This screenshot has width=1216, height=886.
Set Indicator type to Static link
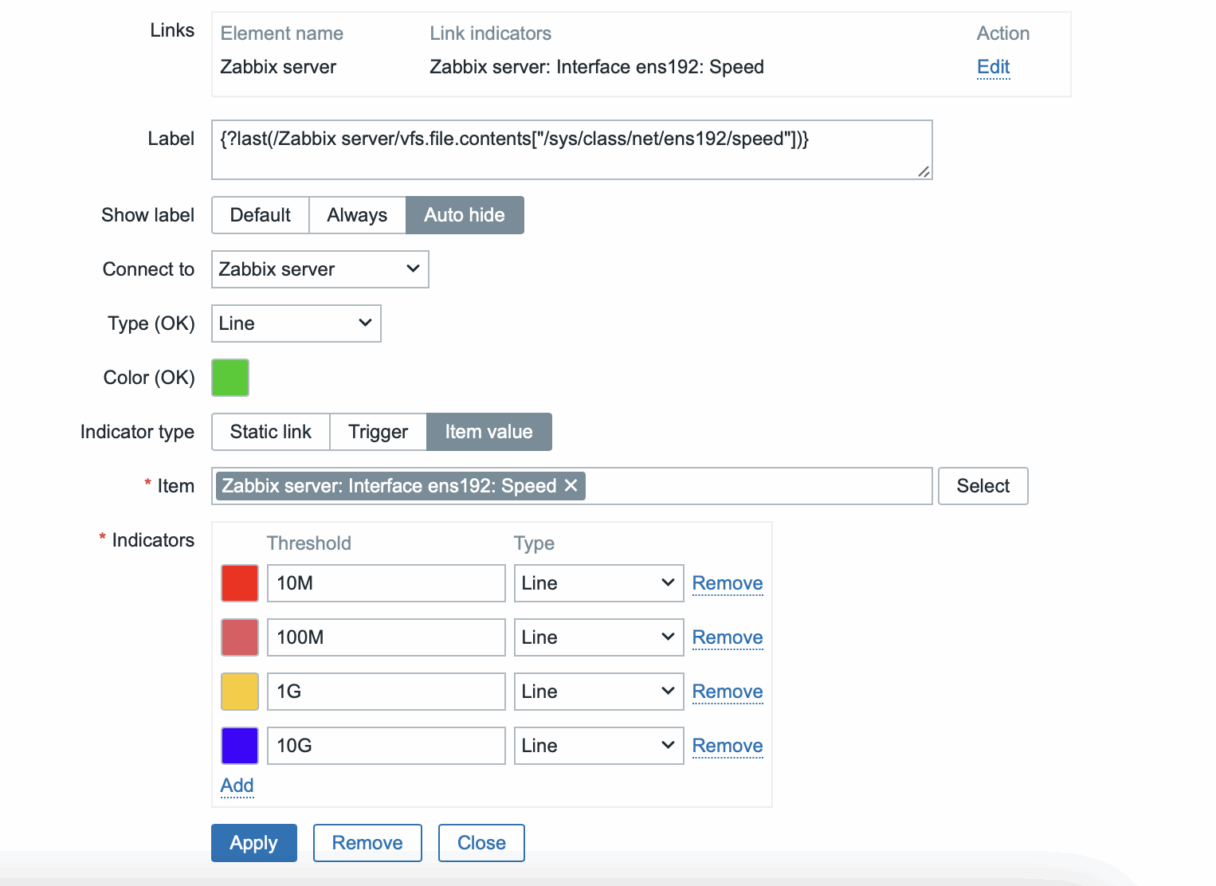[270, 432]
